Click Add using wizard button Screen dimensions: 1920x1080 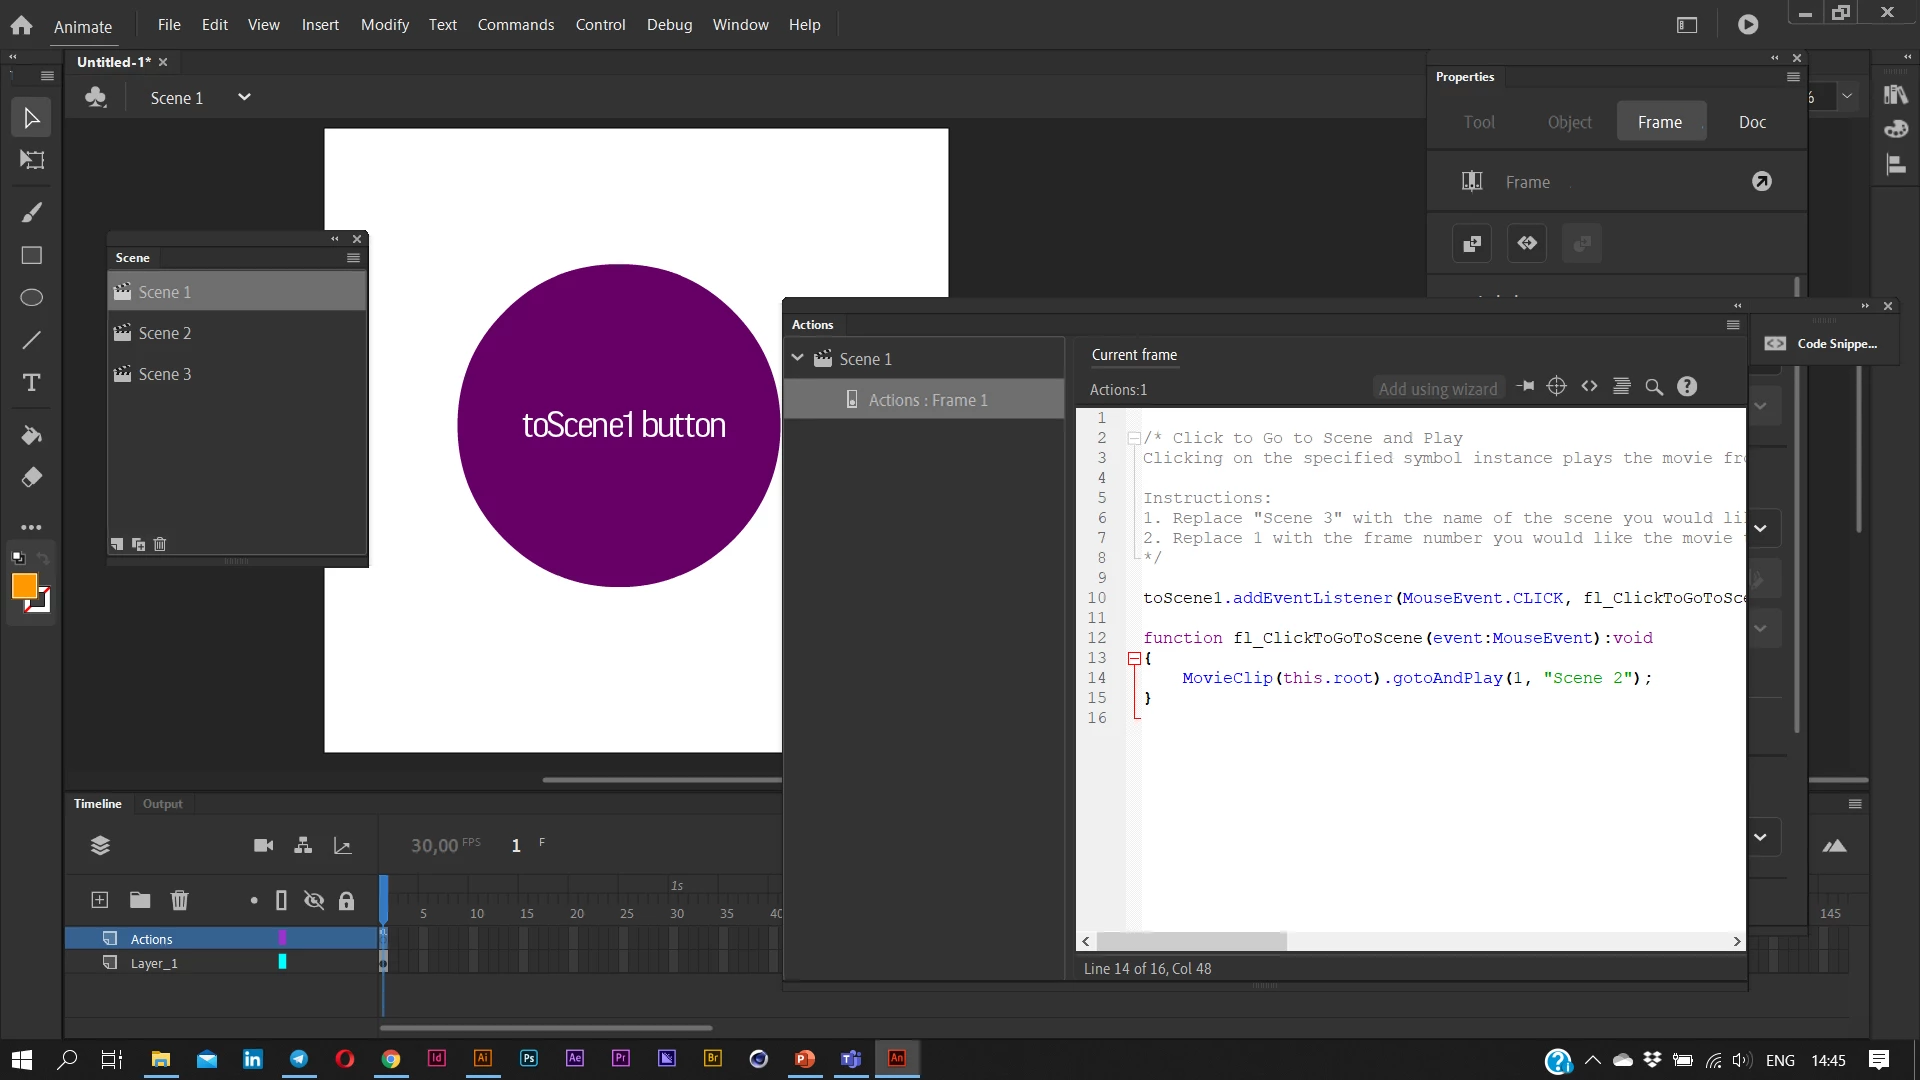(x=1437, y=389)
